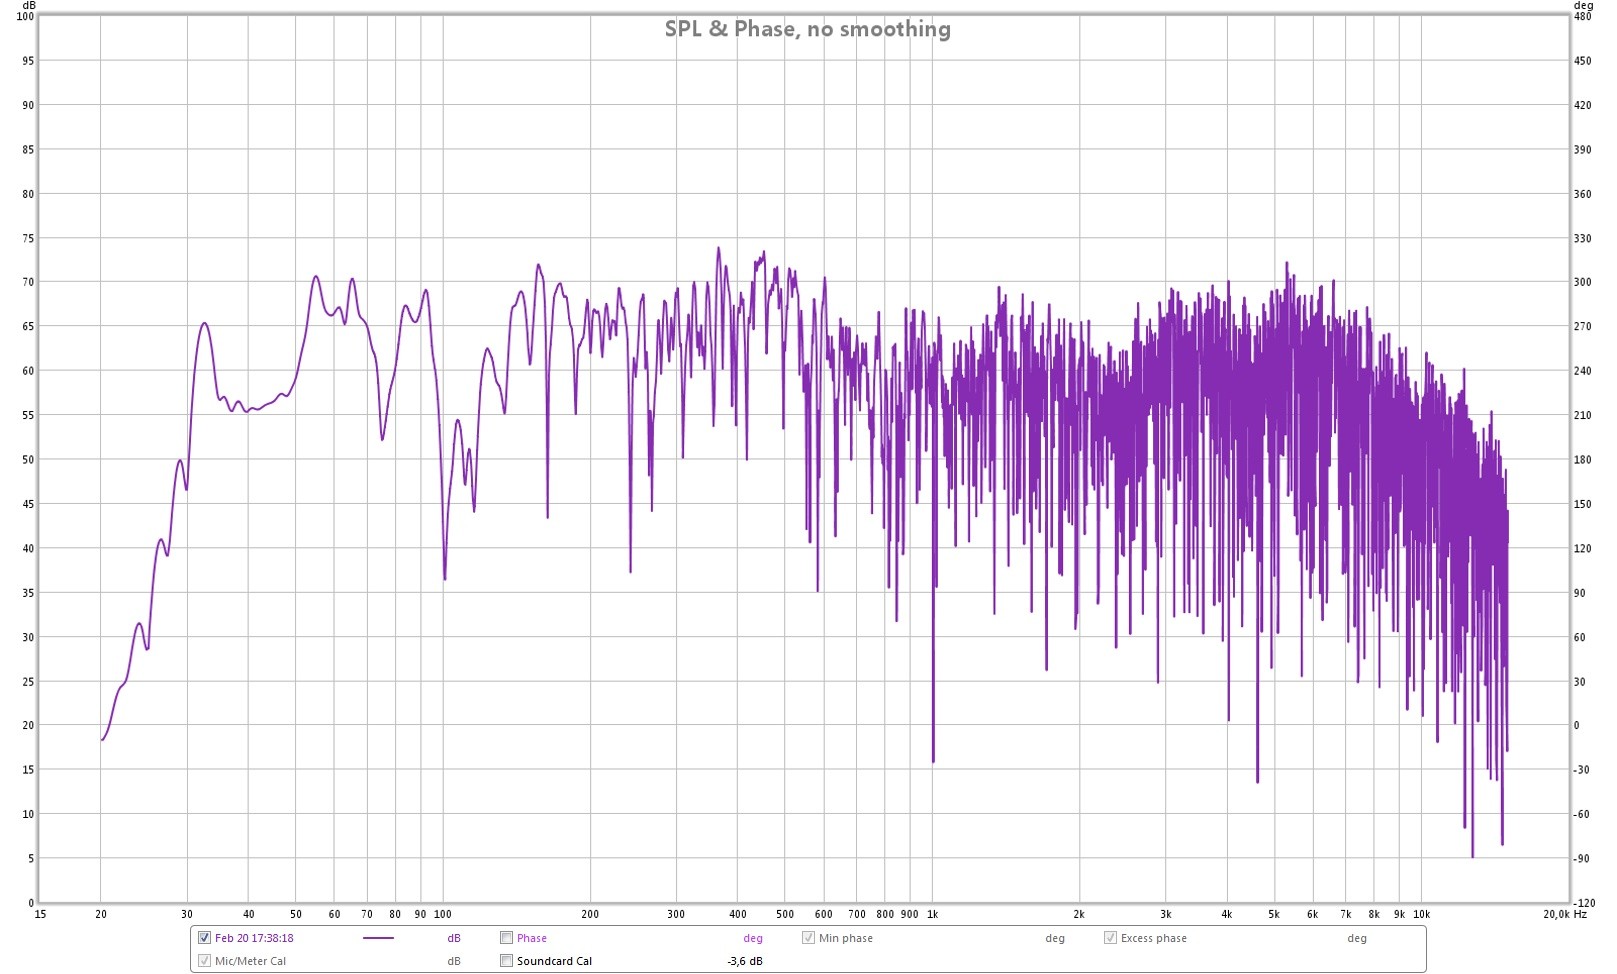Screen dimensions: 1617x974
Task: Toggle the Min phase checkbox
Action: 808,938
